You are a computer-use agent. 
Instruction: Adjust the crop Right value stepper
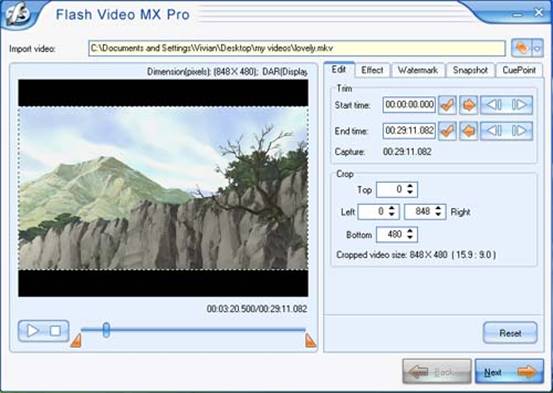click(x=438, y=212)
